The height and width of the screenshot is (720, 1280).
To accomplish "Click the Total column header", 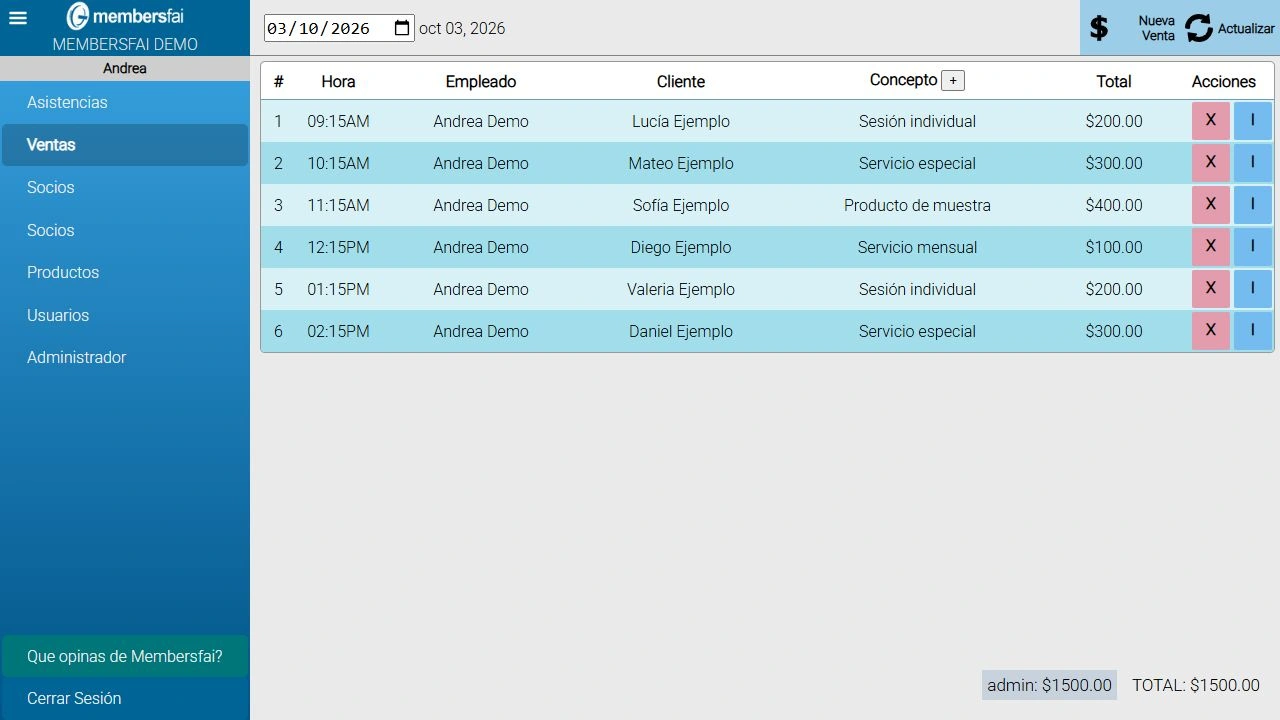I will pos(1114,82).
